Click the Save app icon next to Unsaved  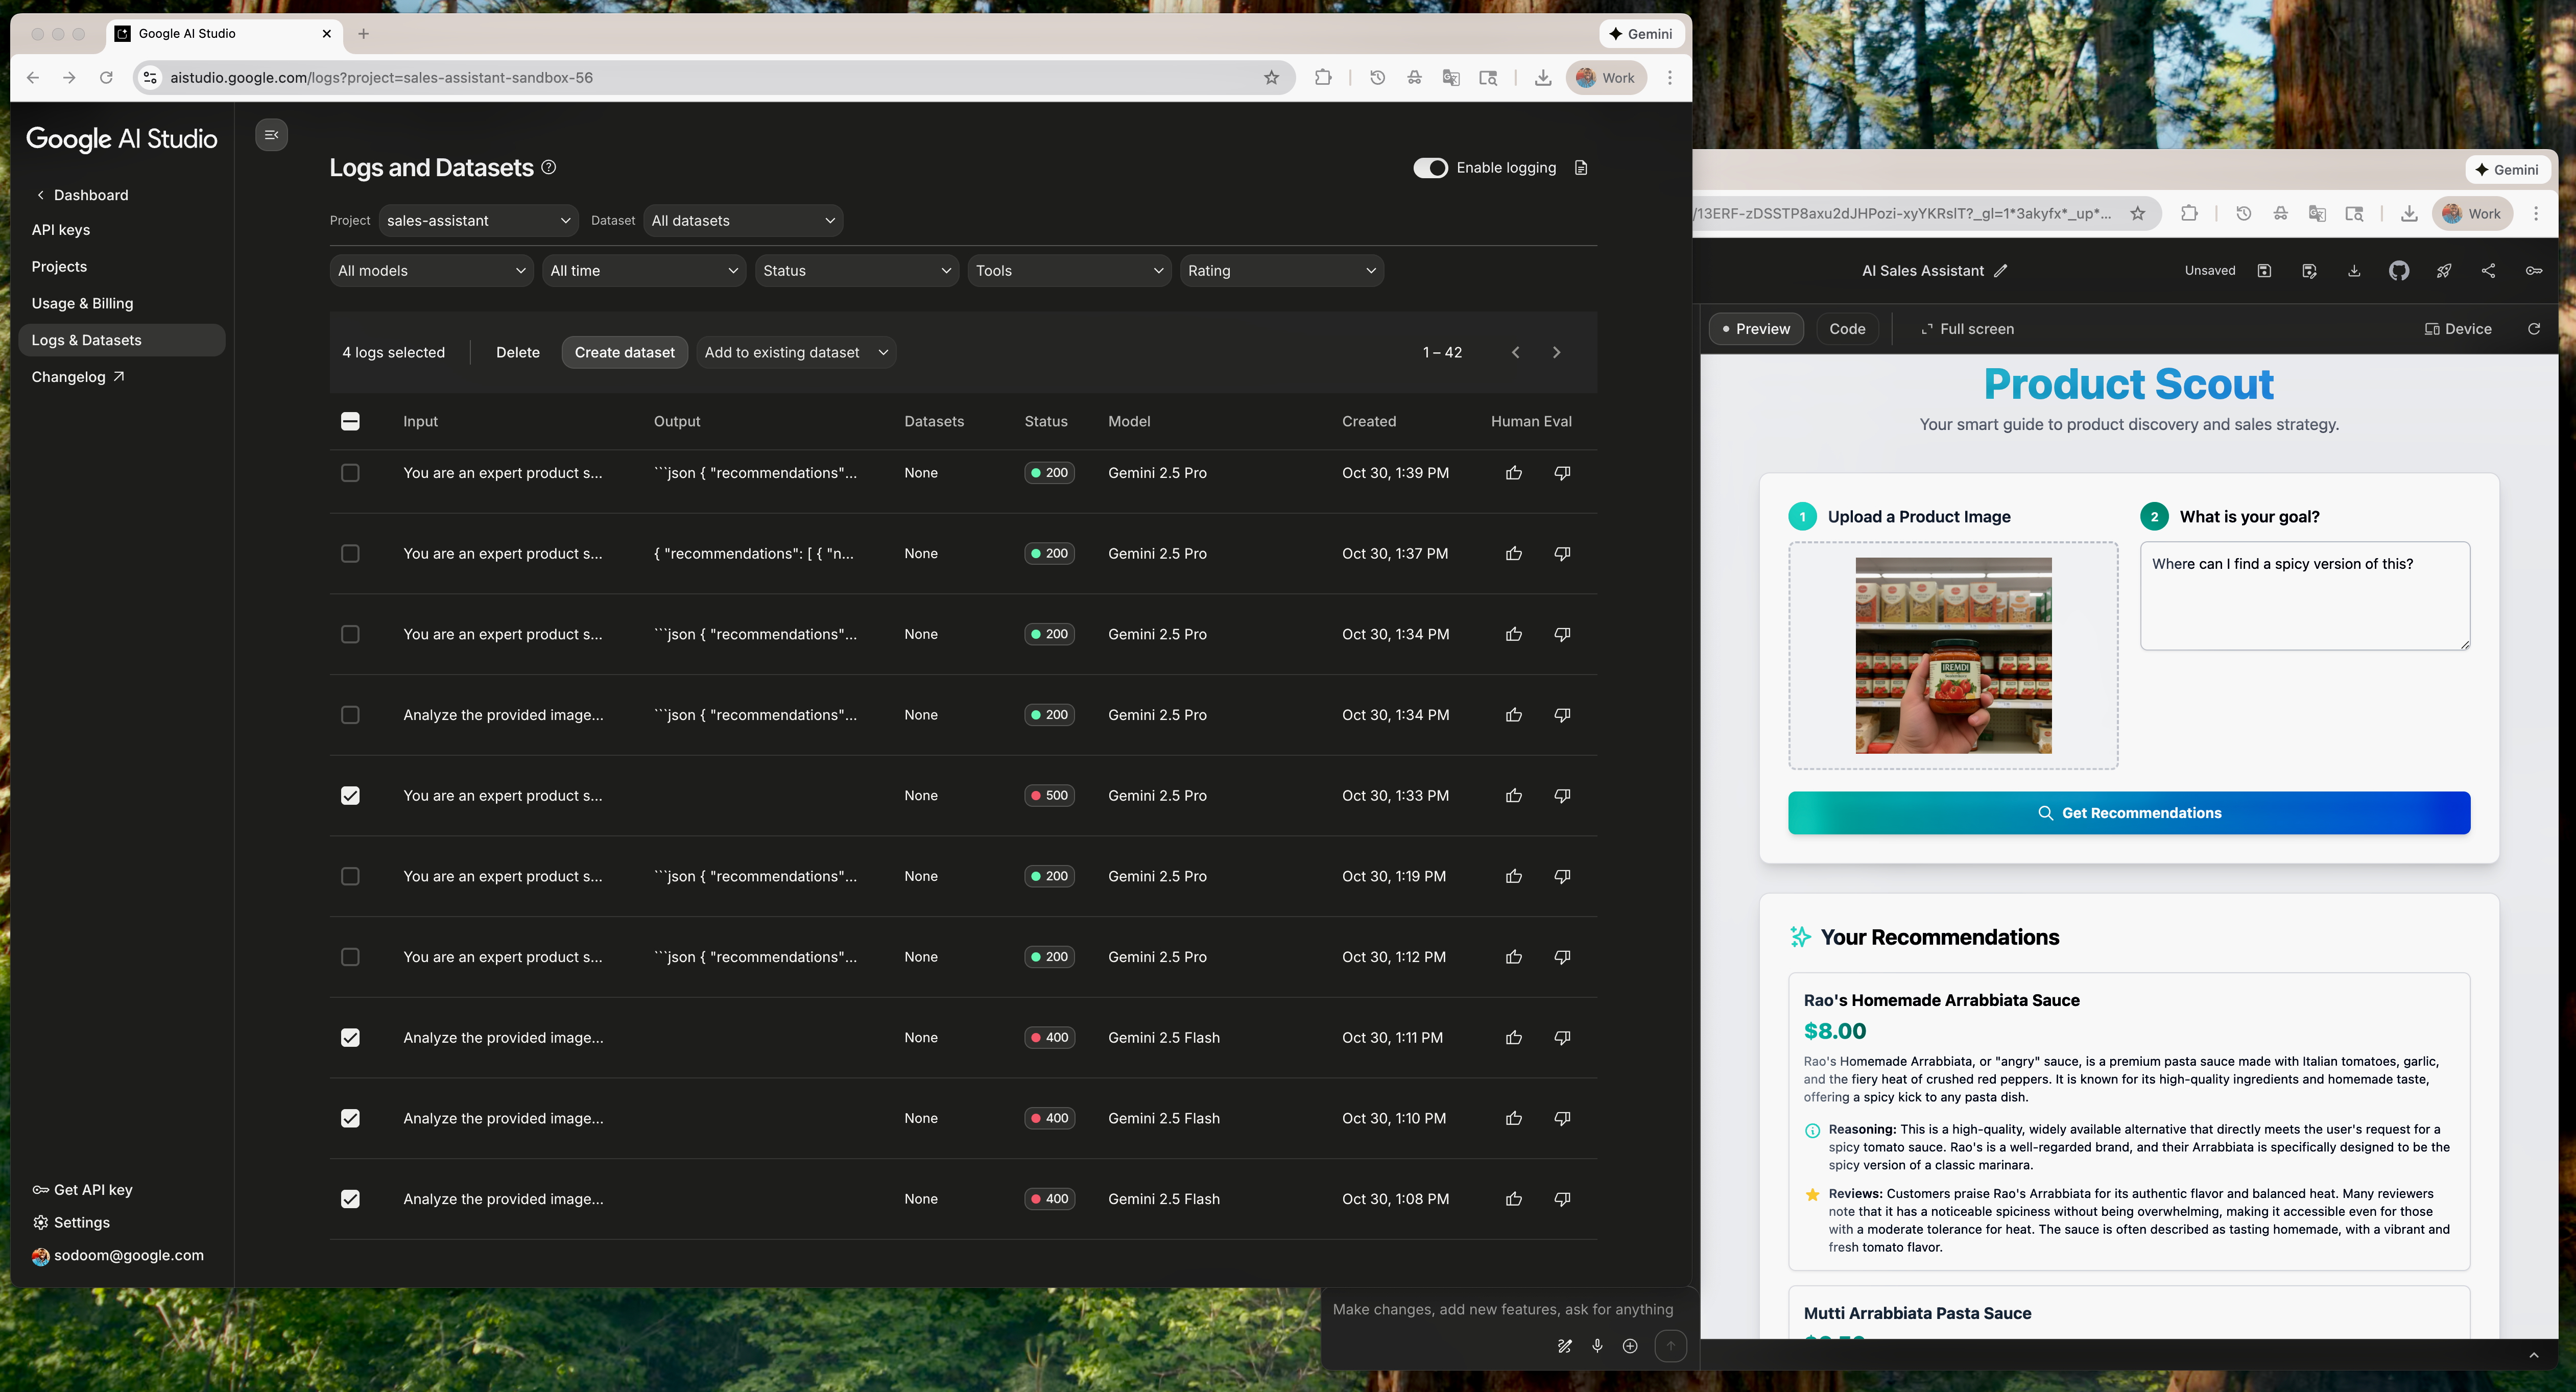pos(2264,271)
